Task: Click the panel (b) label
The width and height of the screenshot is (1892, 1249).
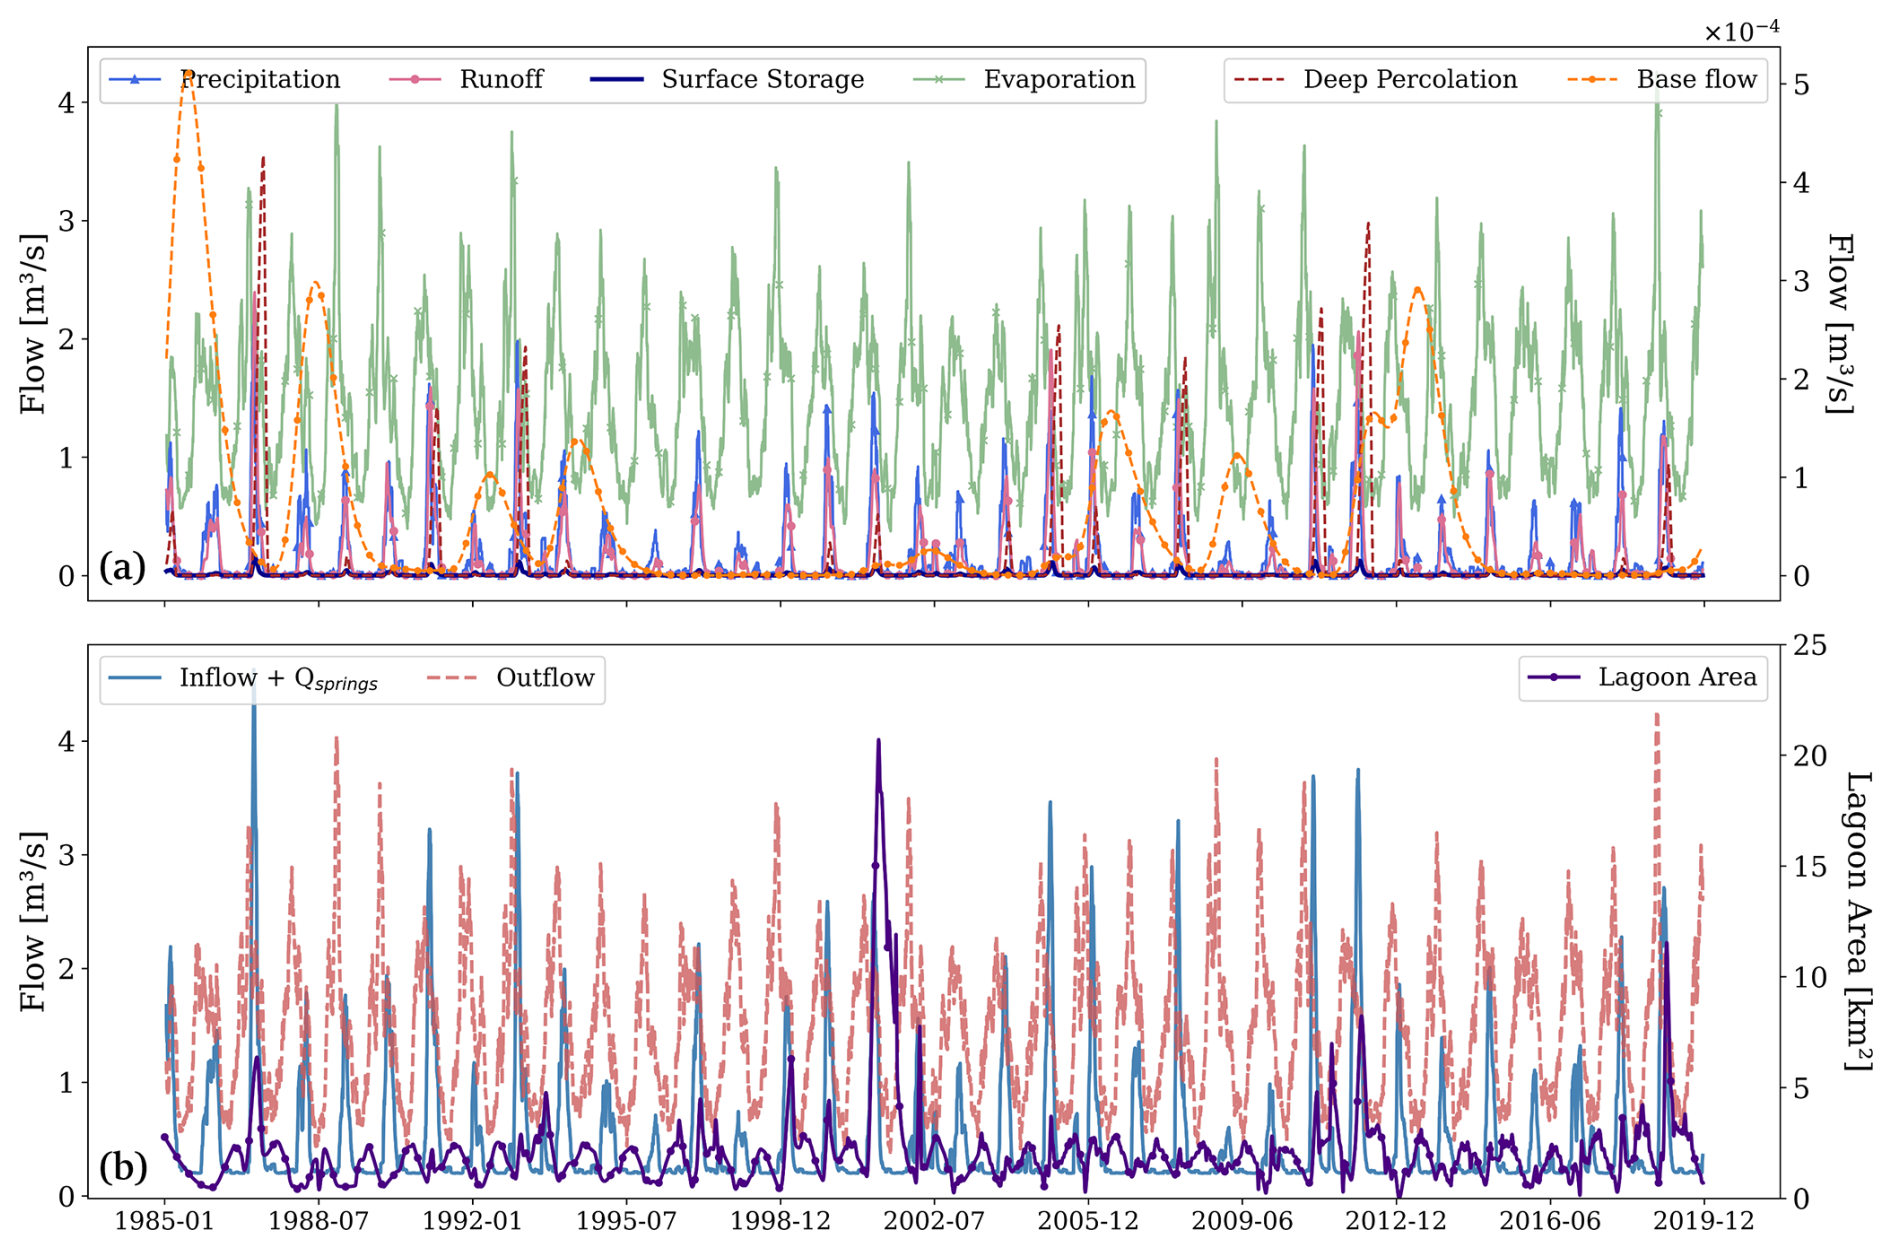Action: 123,1166
